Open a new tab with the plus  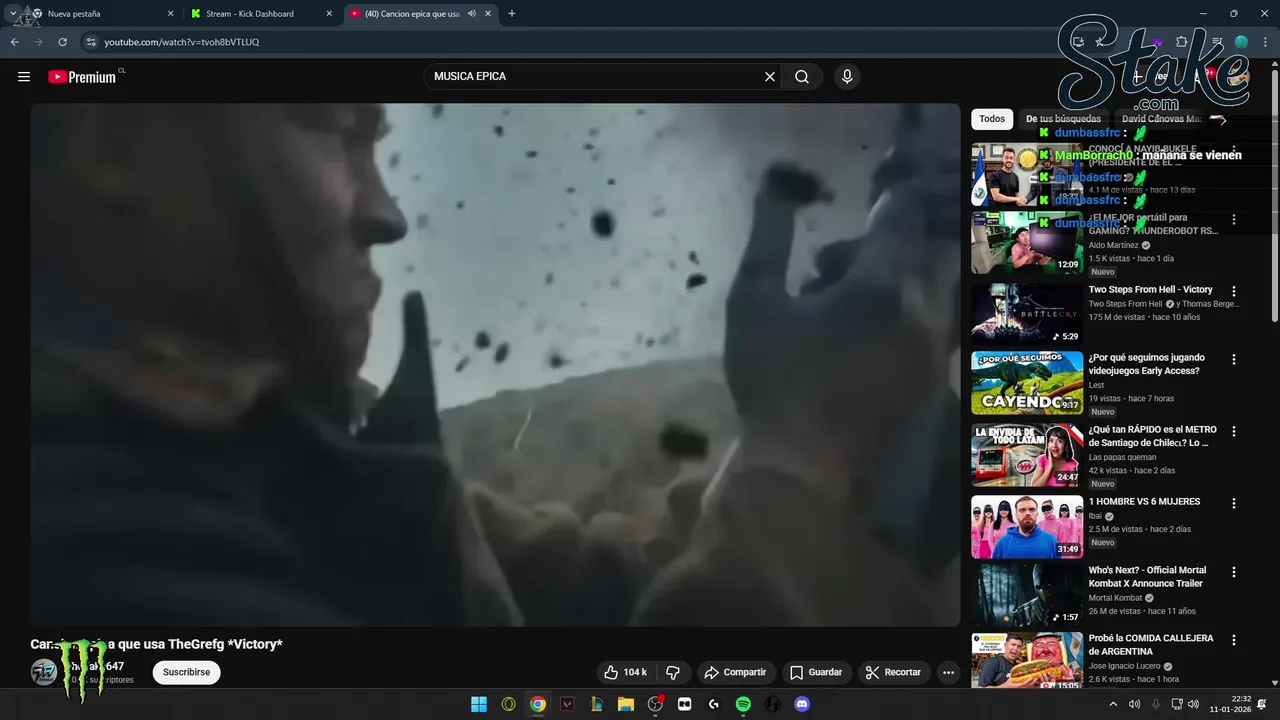tap(512, 14)
